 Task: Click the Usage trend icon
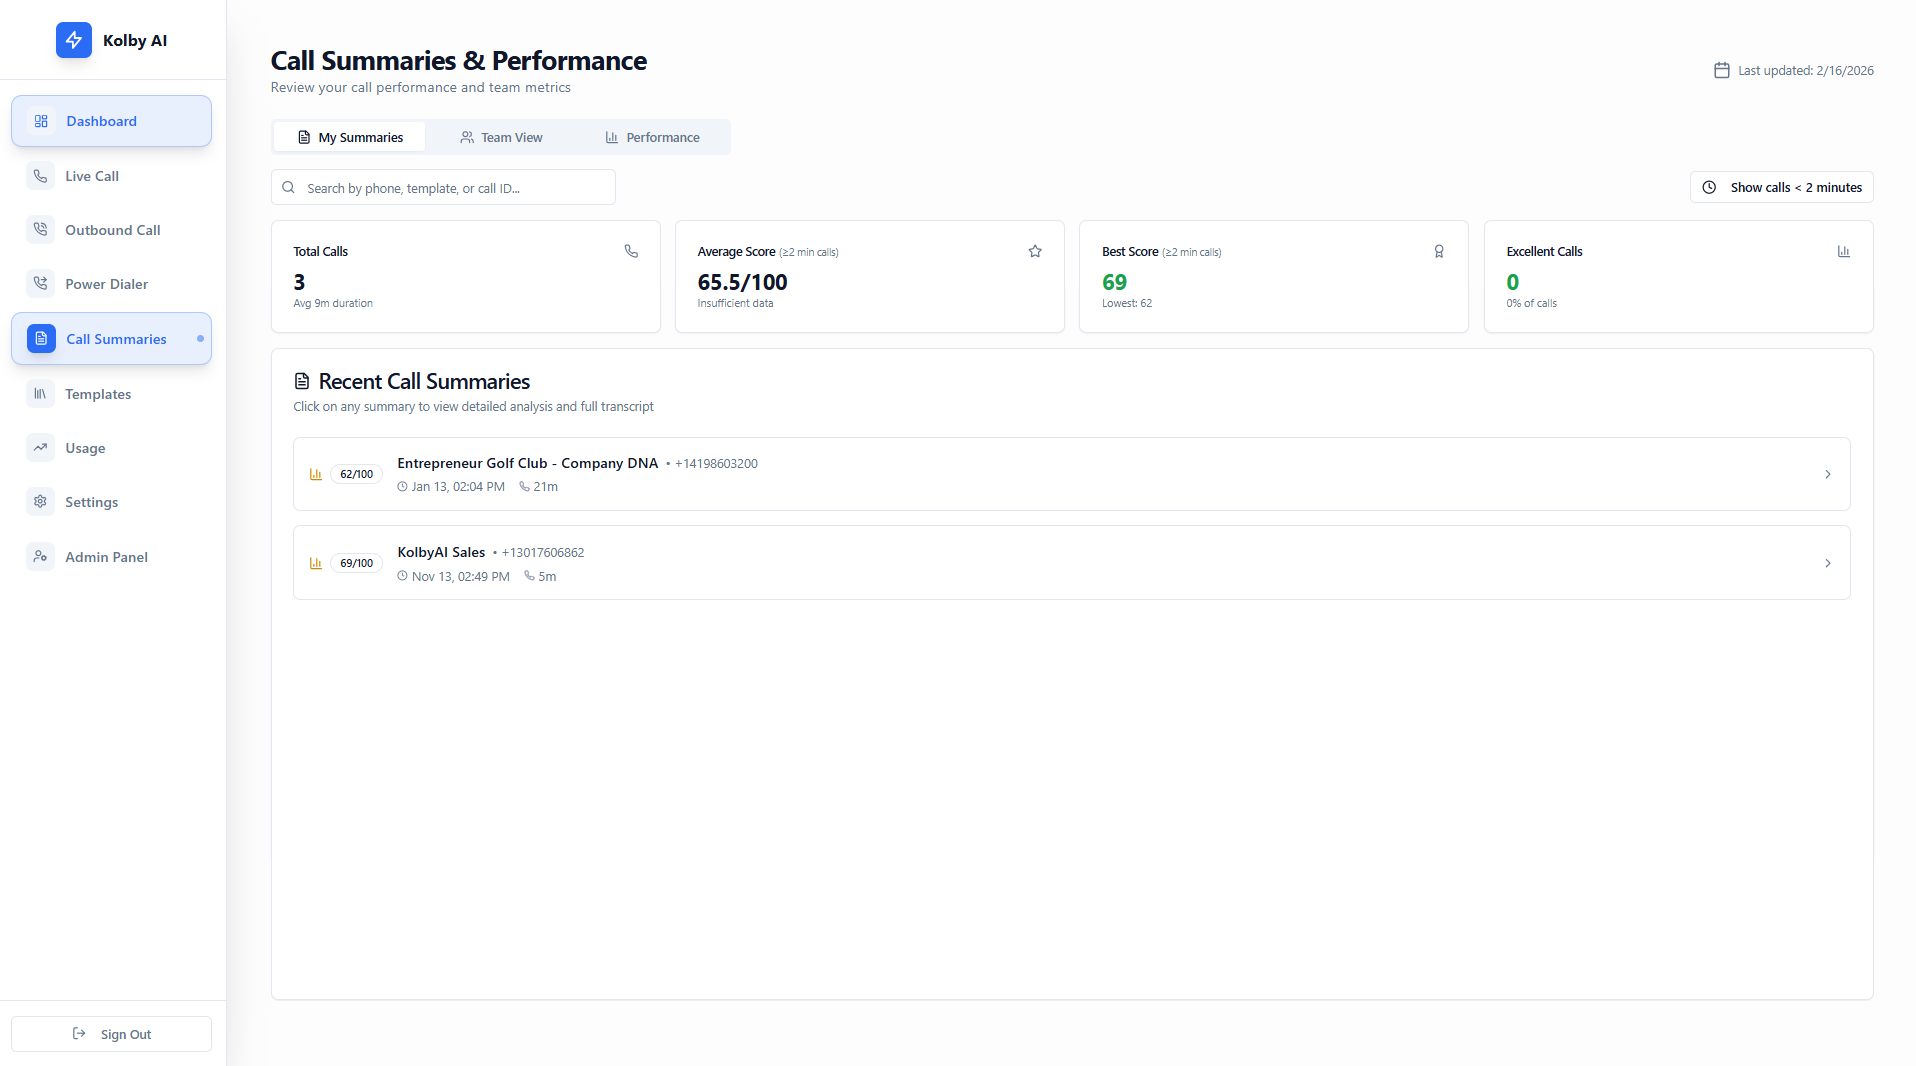click(40, 447)
